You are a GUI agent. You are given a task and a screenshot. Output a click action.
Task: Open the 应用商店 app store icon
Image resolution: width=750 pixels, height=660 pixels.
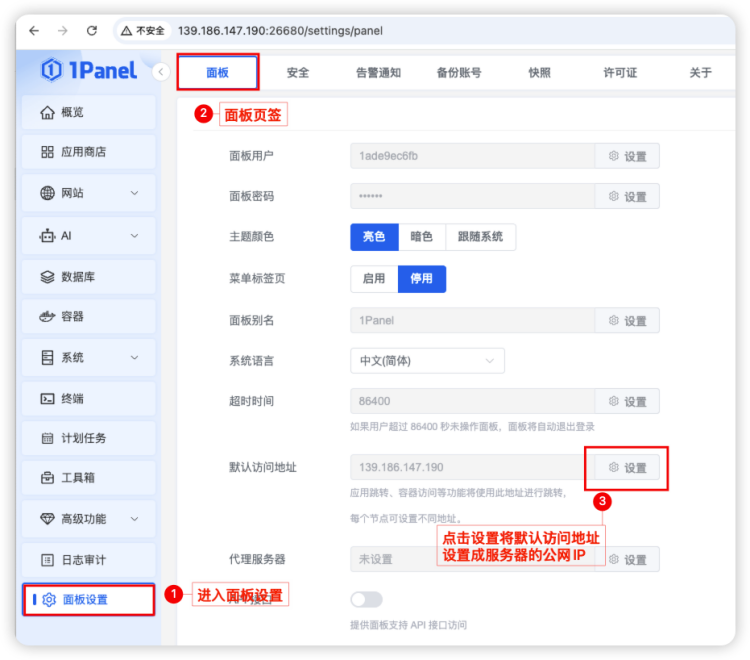click(47, 152)
